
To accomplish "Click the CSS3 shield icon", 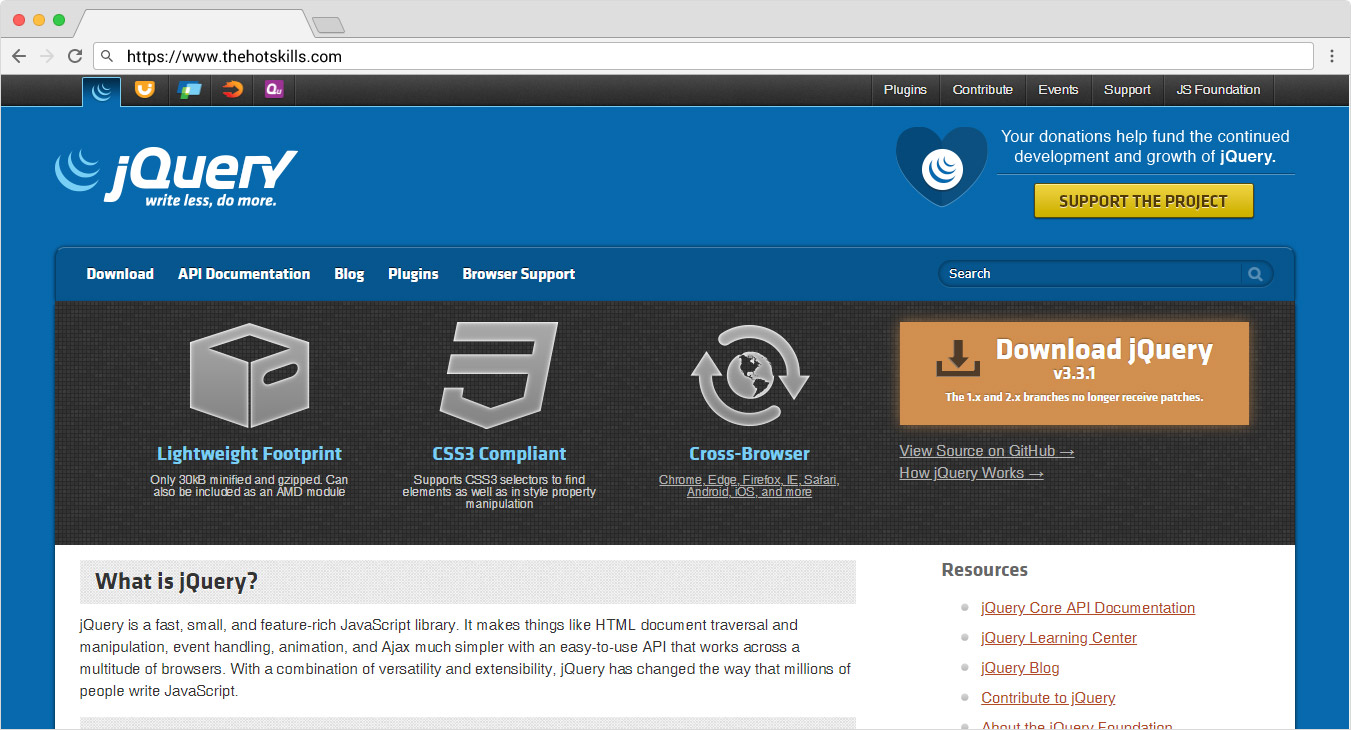I will (x=499, y=375).
